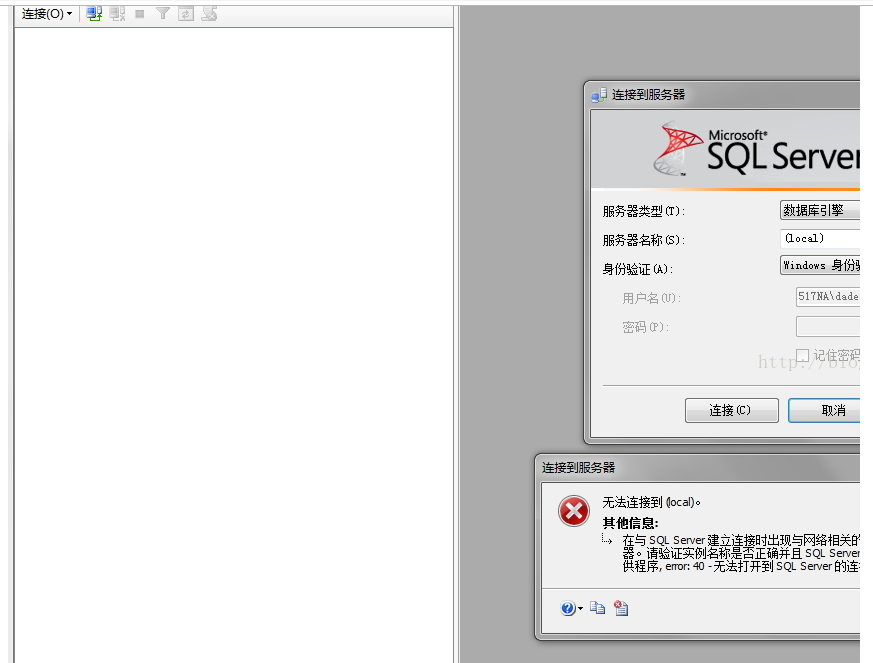
Task: Click the 用户名 field showing 517NA\dade
Action: coord(828,297)
